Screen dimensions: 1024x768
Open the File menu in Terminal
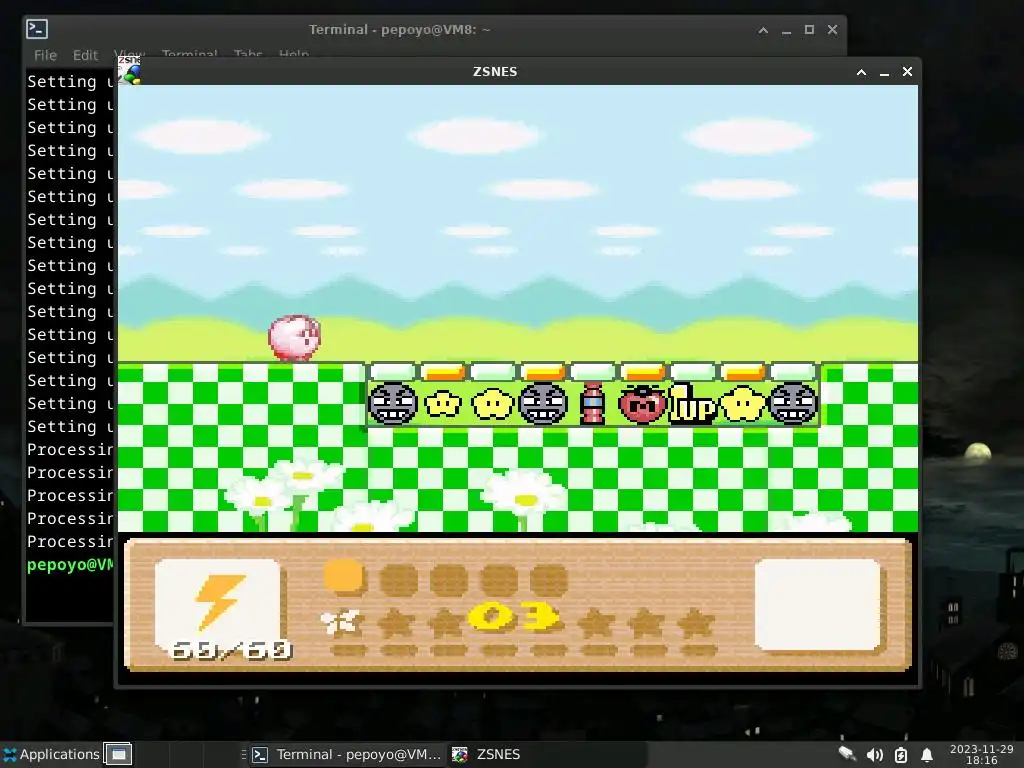45,55
